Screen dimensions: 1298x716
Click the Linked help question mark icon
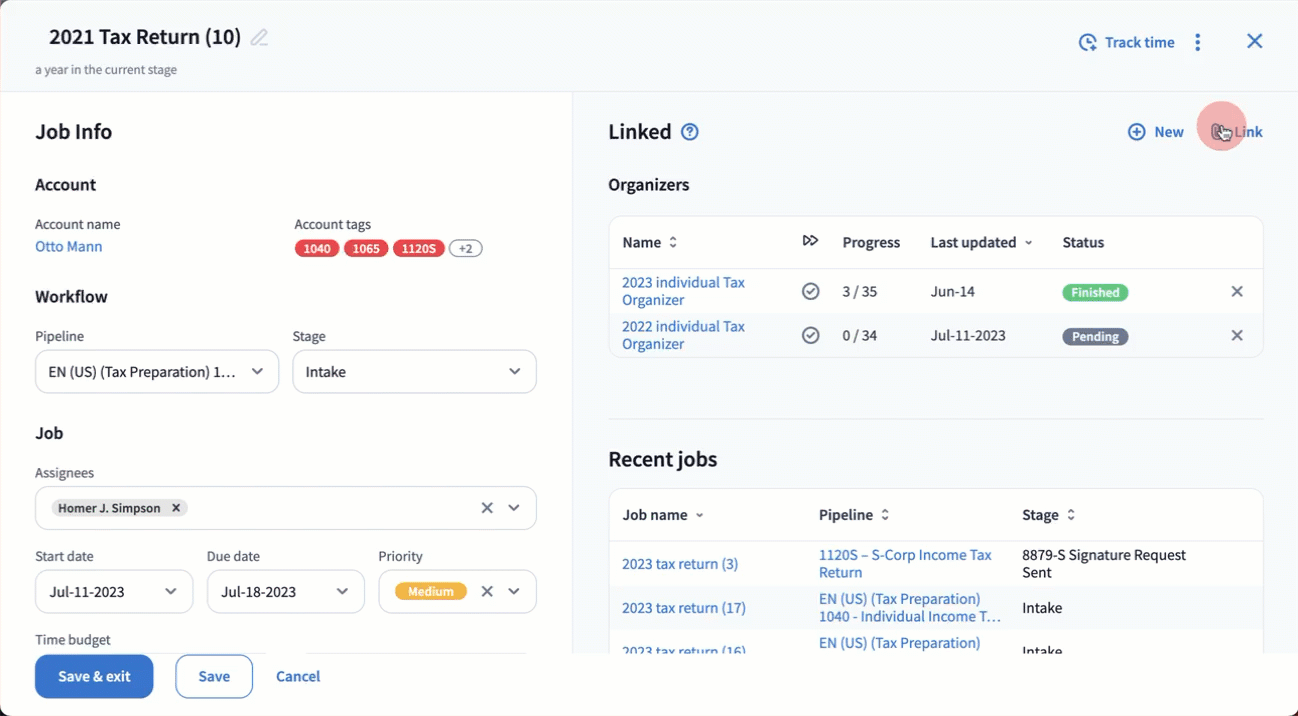689,132
